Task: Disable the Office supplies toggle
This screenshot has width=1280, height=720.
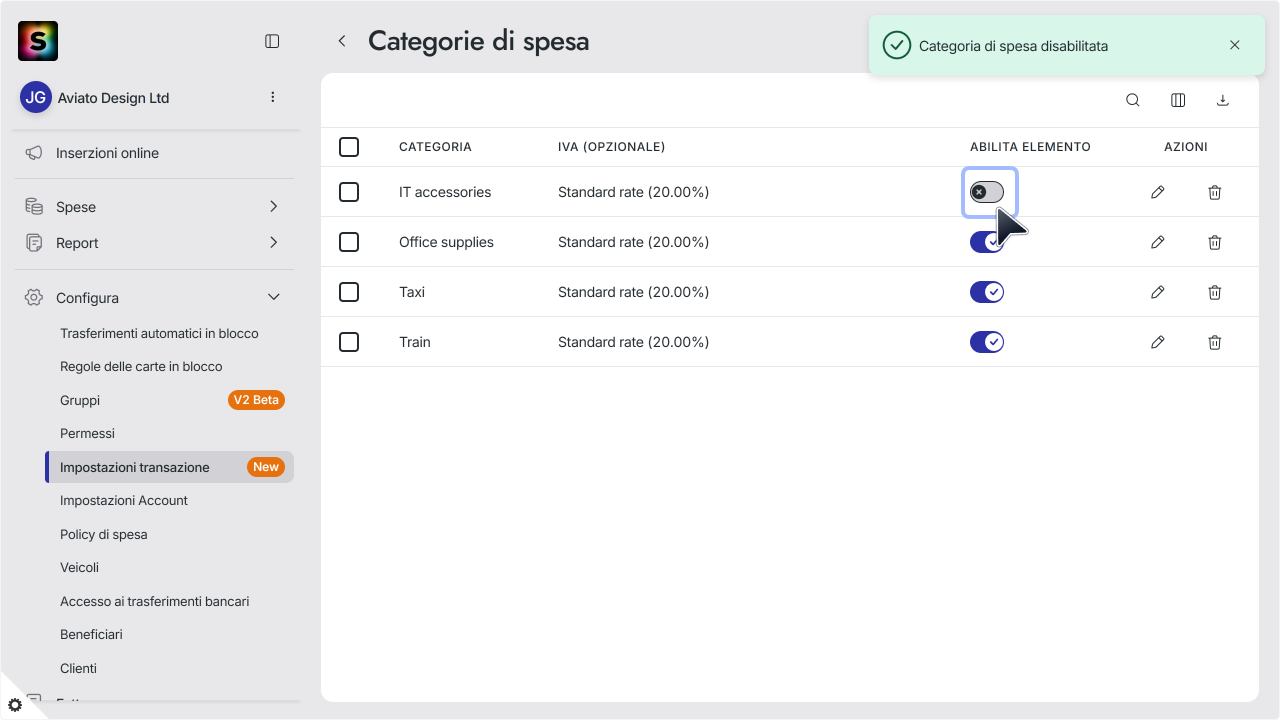Action: pyautogui.click(x=987, y=242)
